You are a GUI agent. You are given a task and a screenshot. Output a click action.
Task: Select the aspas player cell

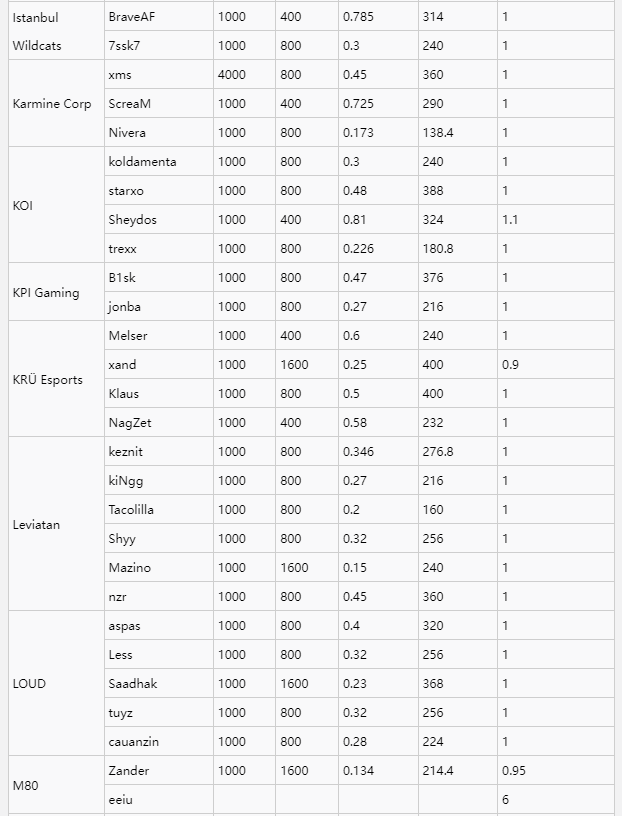tap(124, 626)
